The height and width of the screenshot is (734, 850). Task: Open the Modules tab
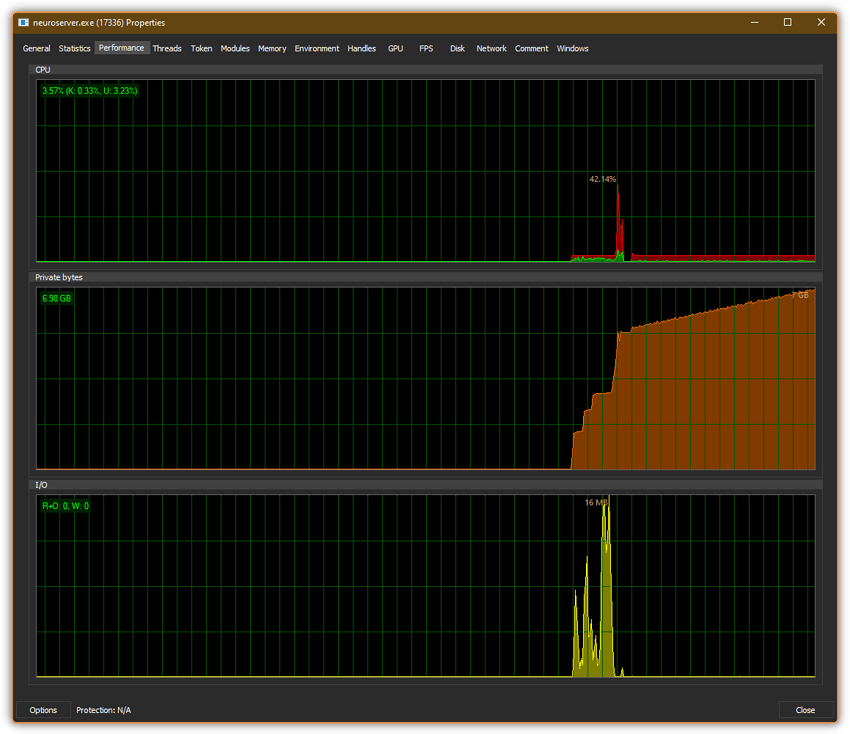pos(235,48)
